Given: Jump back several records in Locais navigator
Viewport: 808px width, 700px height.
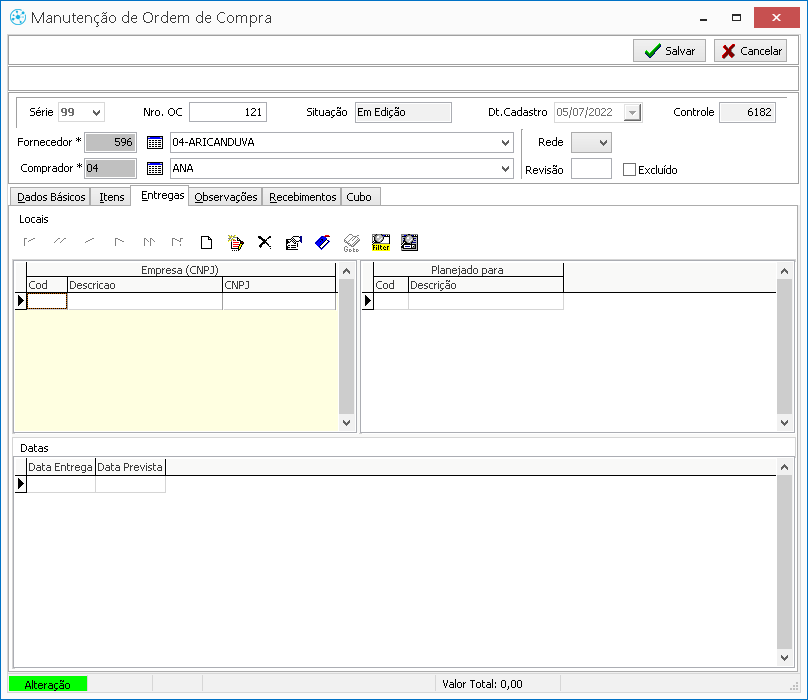Looking at the screenshot, I should click(60, 242).
